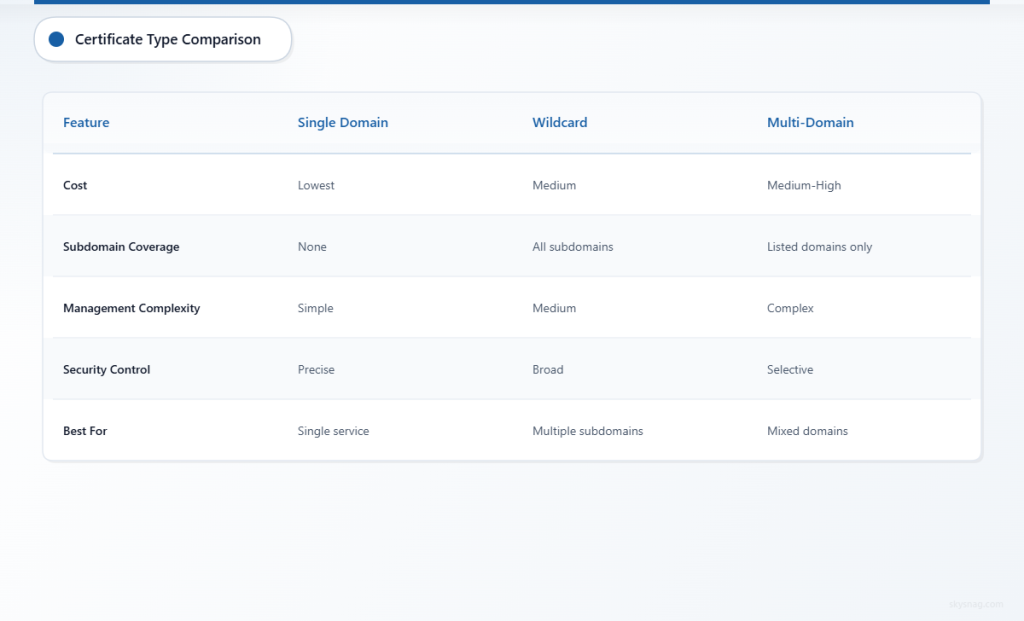Click the All subdomains cell
This screenshot has height=621, width=1024.
click(573, 247)
